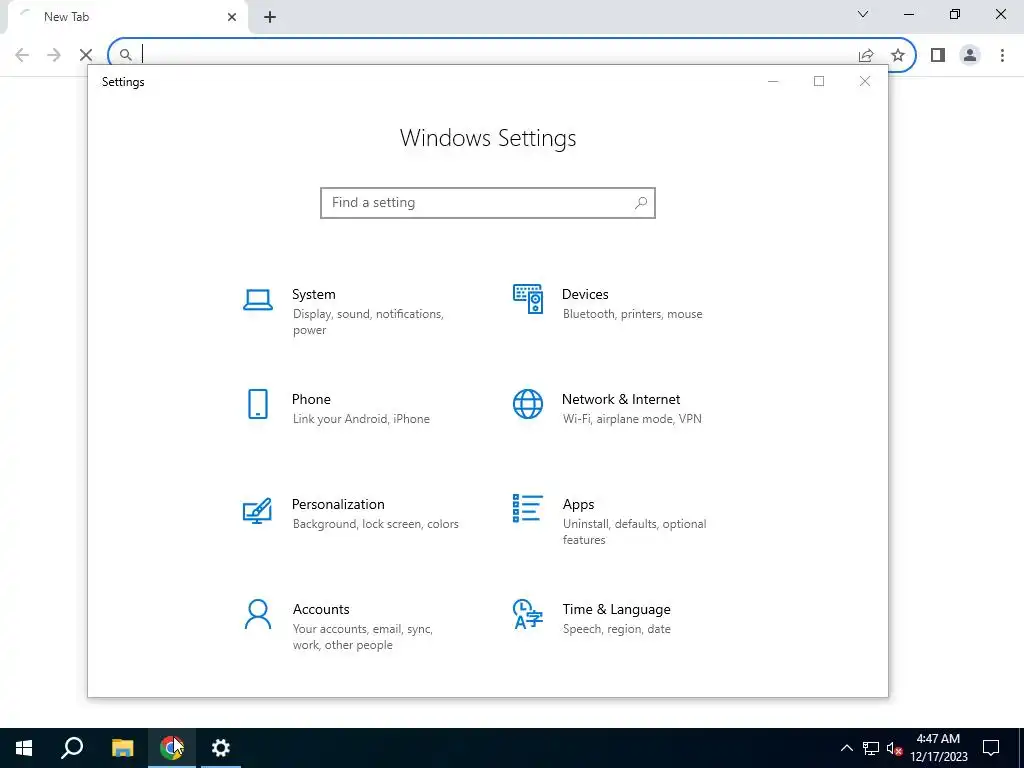
Task: Minimize the Settings window
Action: click(x=773, y=82)
